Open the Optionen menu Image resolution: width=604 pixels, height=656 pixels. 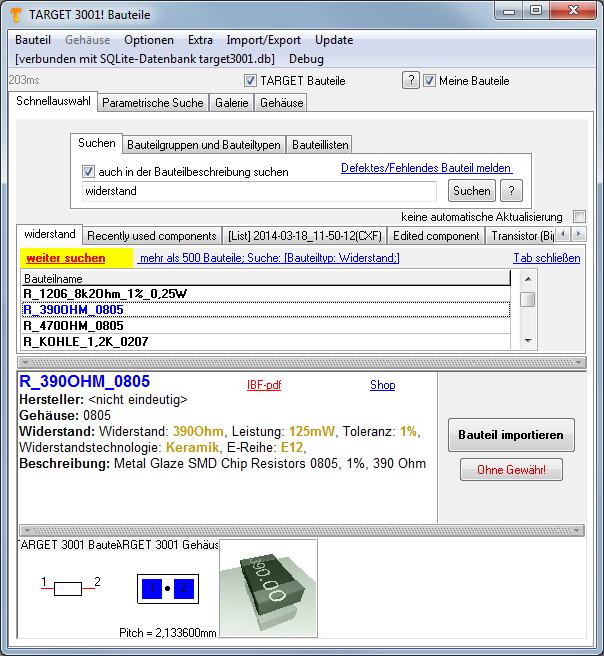(149, 40)
